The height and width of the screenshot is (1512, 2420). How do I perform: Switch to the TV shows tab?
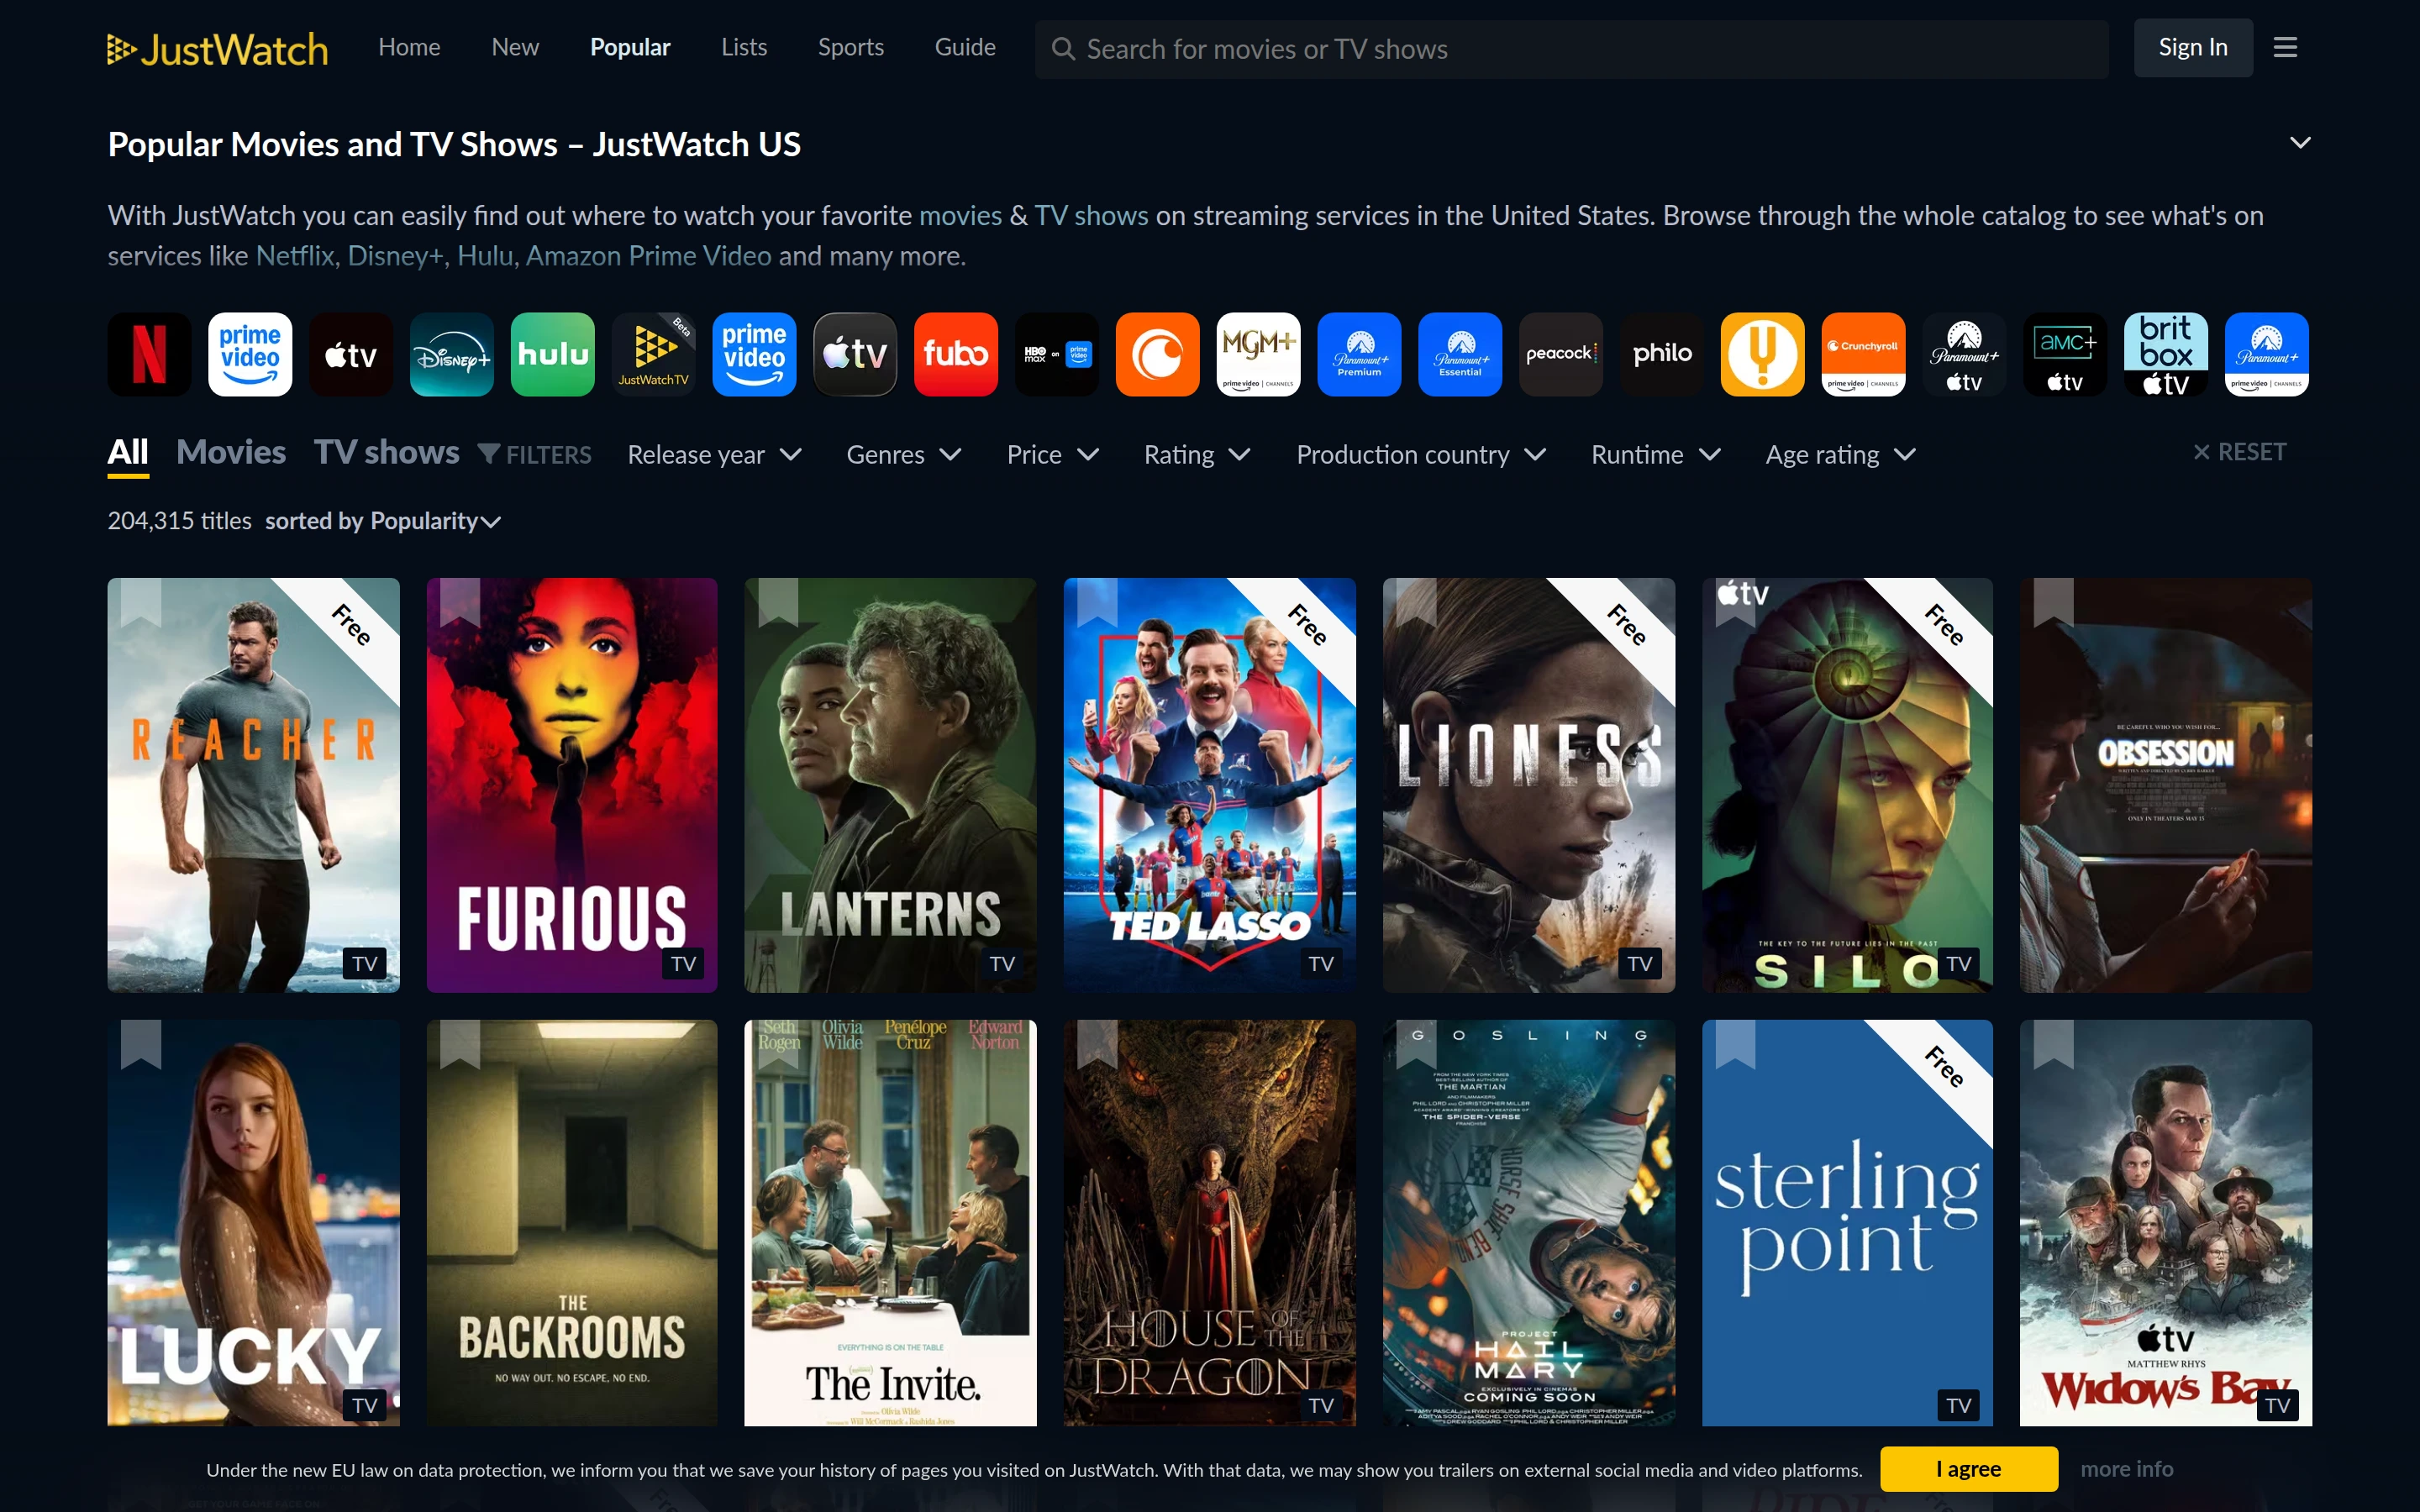click(387, 452)
